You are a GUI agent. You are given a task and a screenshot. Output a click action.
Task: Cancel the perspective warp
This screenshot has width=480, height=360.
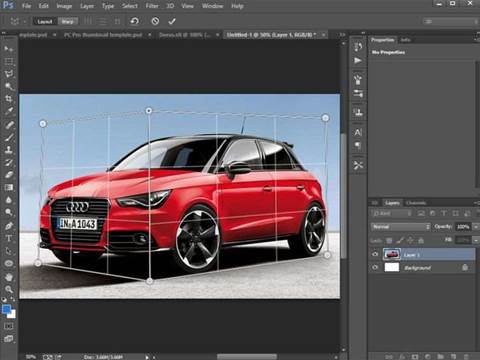click(x=155, y=21)
